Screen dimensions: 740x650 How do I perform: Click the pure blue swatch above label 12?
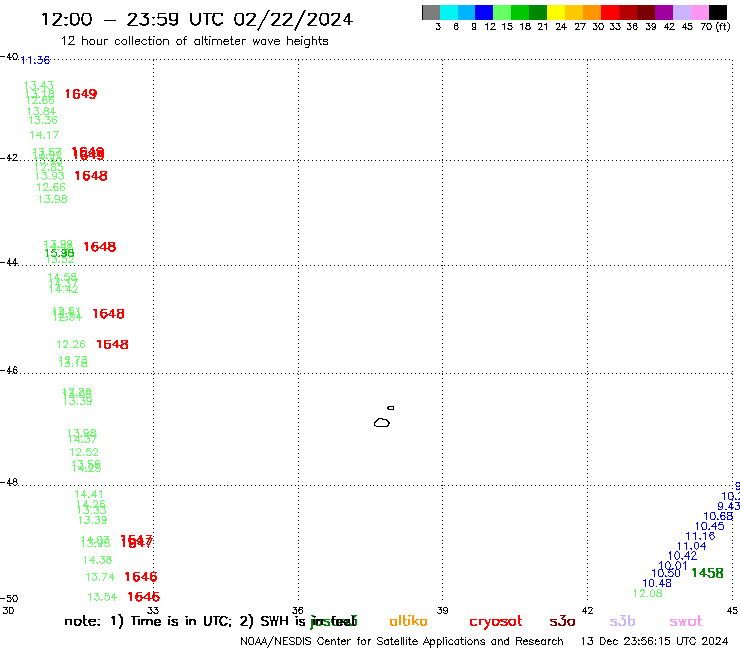point(484,12)
